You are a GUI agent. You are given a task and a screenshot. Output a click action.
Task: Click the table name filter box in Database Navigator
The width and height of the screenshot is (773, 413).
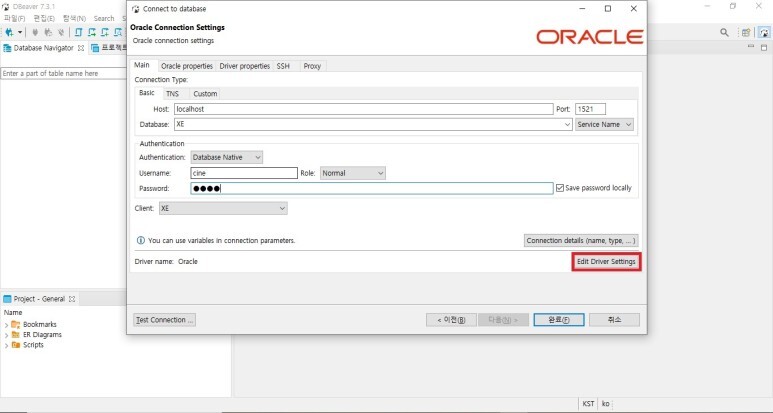(x=64, y=73)
